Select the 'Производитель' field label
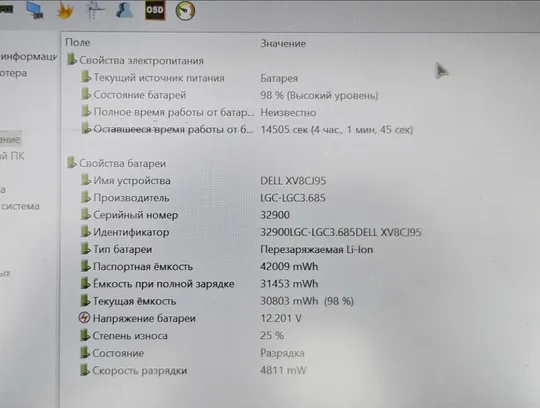540x408 pixels. click(131, 198)
